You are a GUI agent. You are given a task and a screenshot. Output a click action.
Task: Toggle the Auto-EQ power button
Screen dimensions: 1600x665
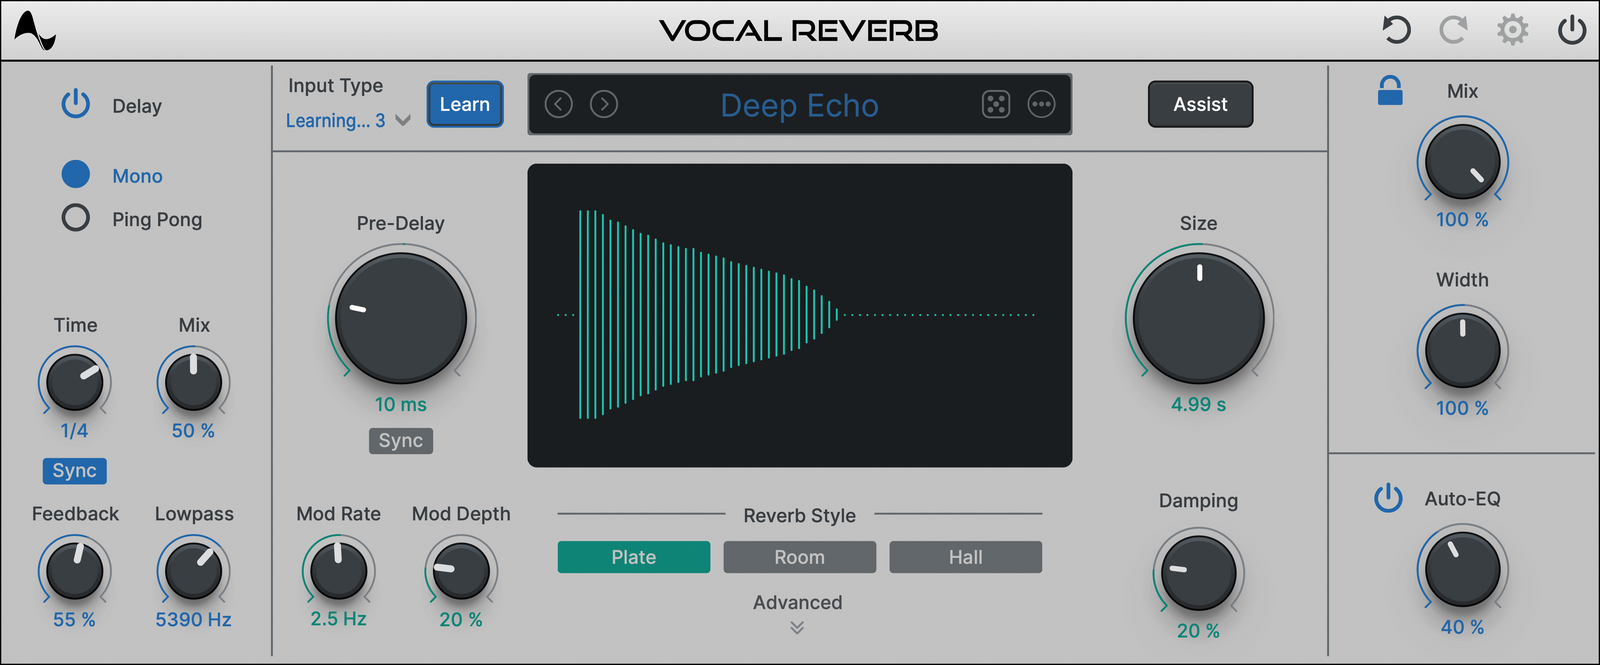point(1388,497)
